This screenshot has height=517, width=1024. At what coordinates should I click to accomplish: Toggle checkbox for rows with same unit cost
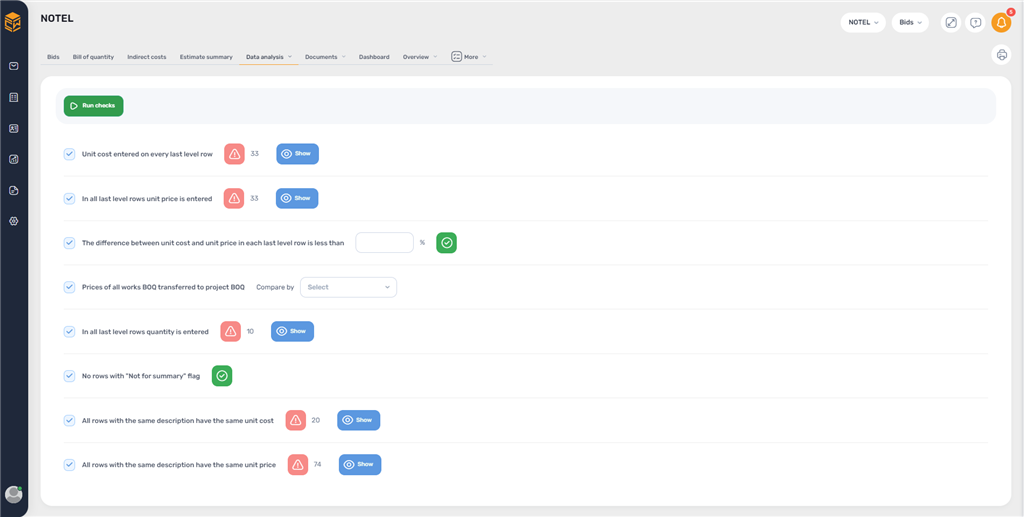(x=69, y=420)
